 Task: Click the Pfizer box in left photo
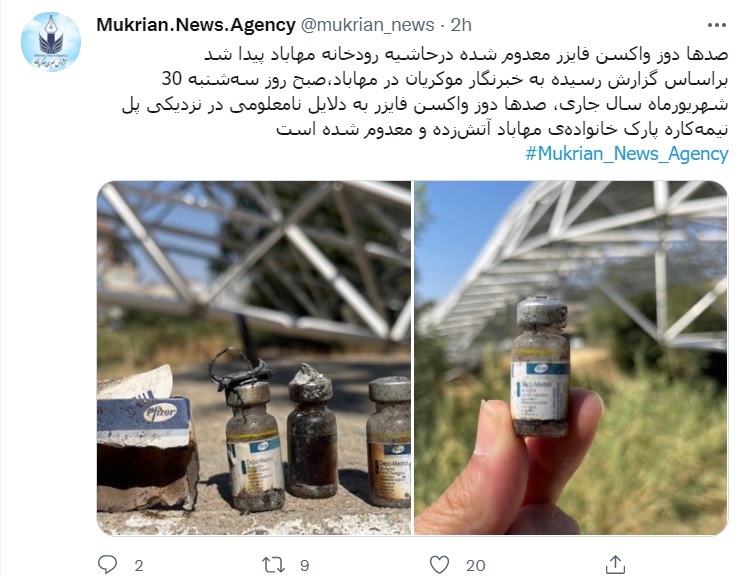pos(145,422)
